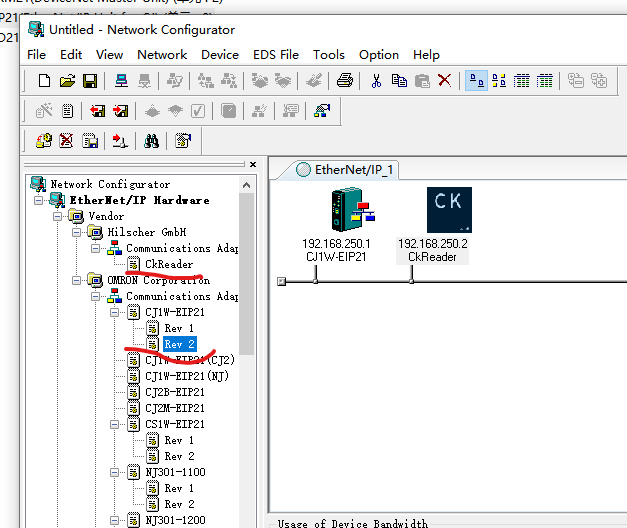Viewport: 627px width, 528px height.
Task: Click the hardware tree scroll-up arrow
Action: [x=247, y=185]
